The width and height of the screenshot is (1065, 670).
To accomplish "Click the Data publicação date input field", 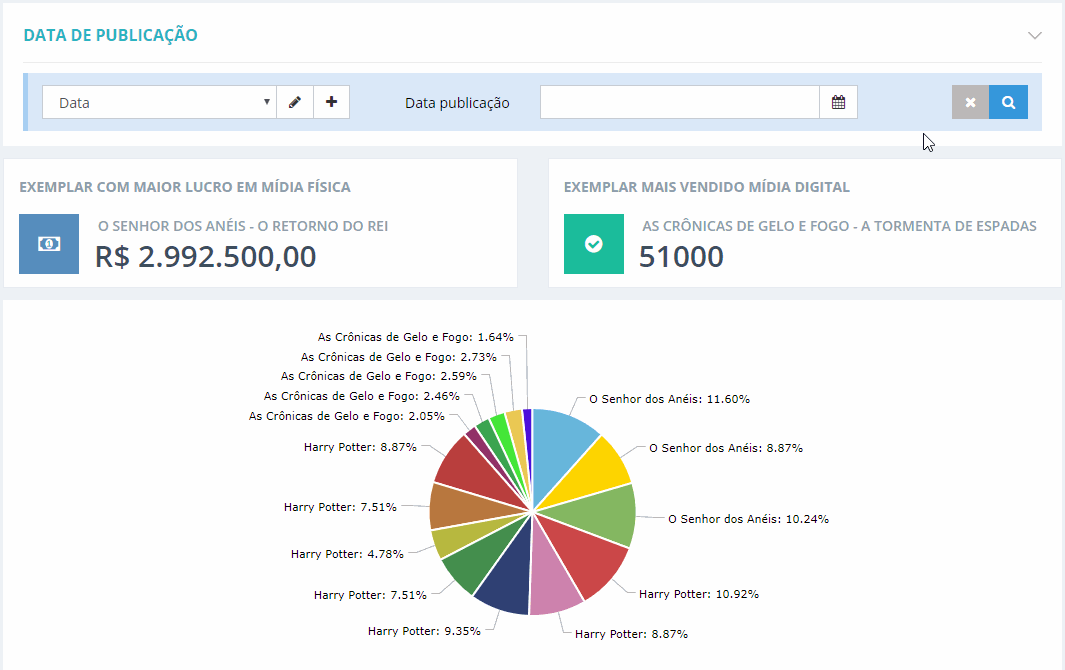I will (x=680, y=102).
